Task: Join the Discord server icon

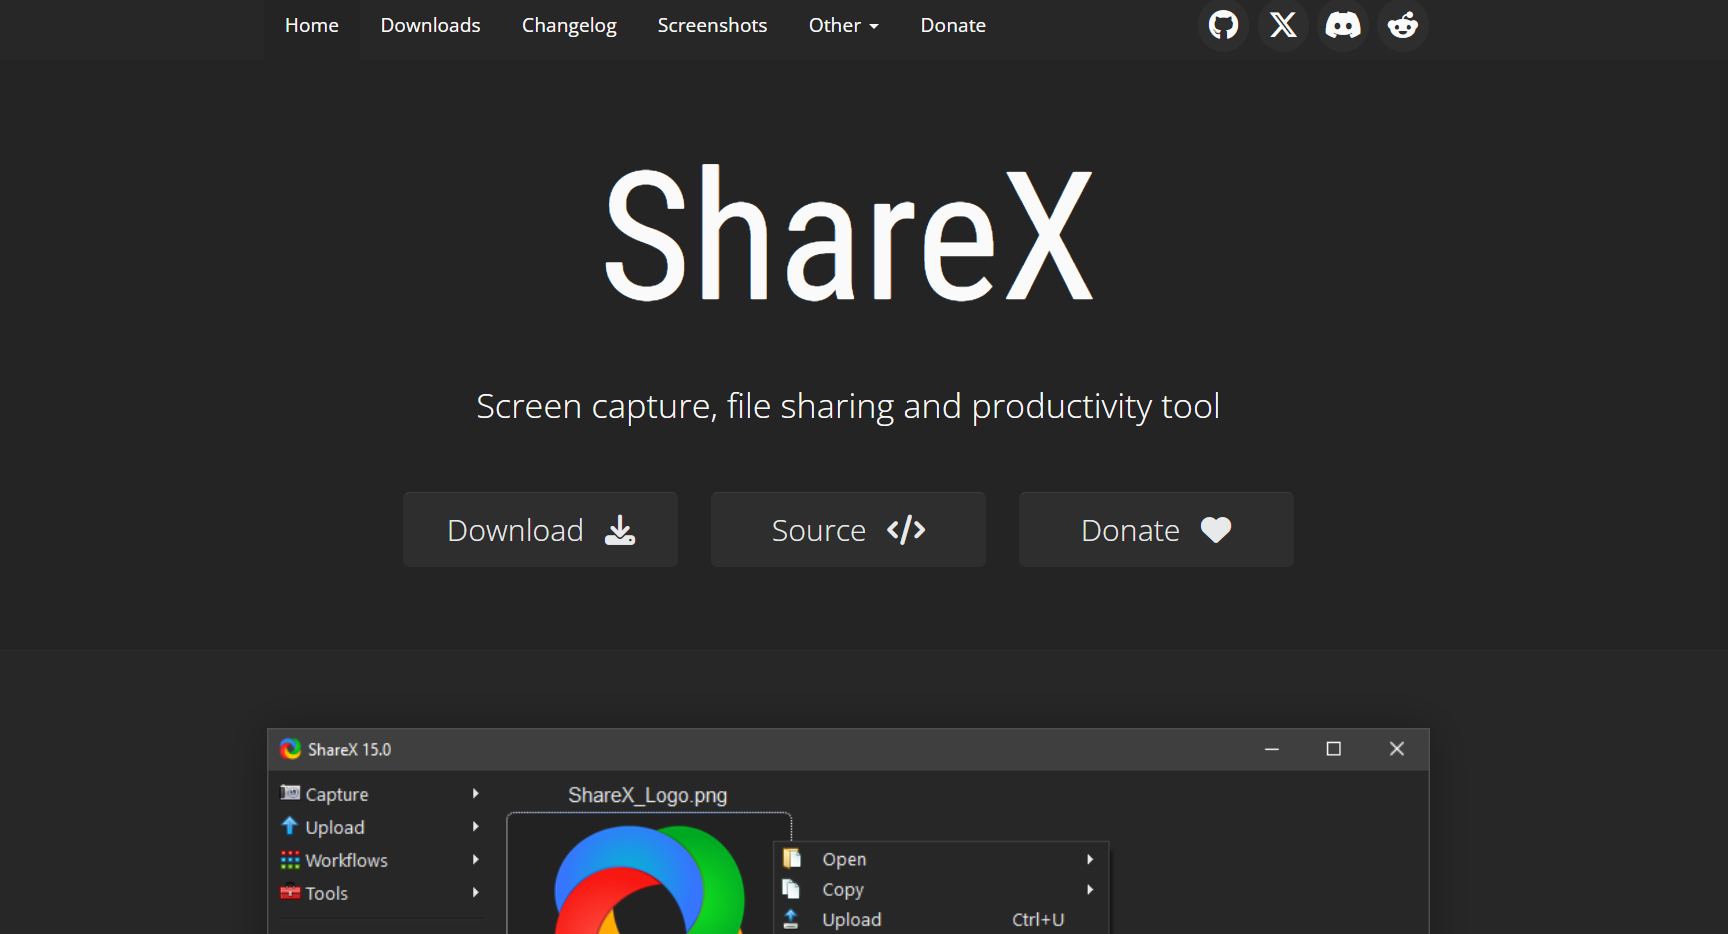Action: [x=1342, y=25]
